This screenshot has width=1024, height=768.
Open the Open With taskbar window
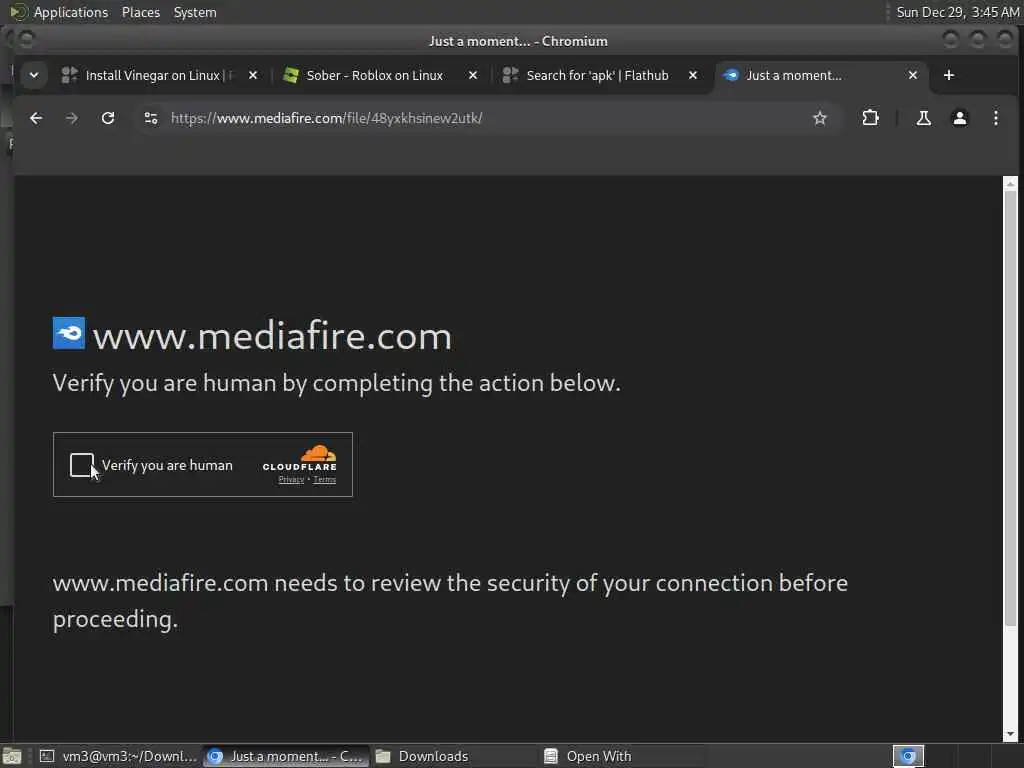click(x=622, y=756)
